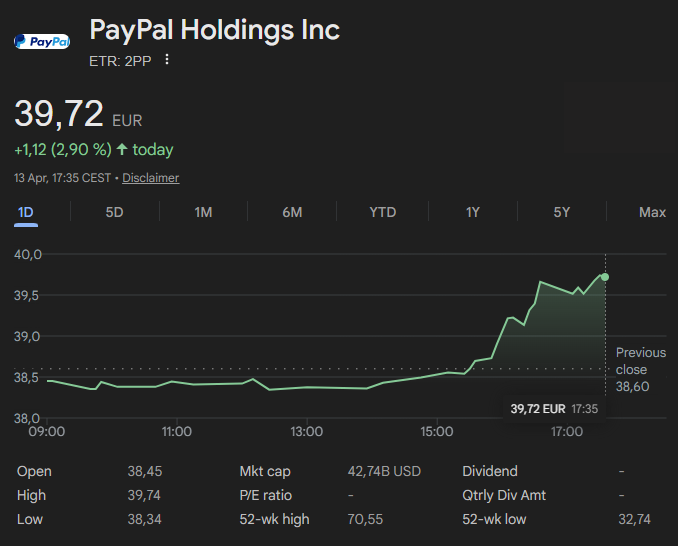Show the 1Y time range tab
678x546 pixels.
pyautogui.click(x=473, y=212)
